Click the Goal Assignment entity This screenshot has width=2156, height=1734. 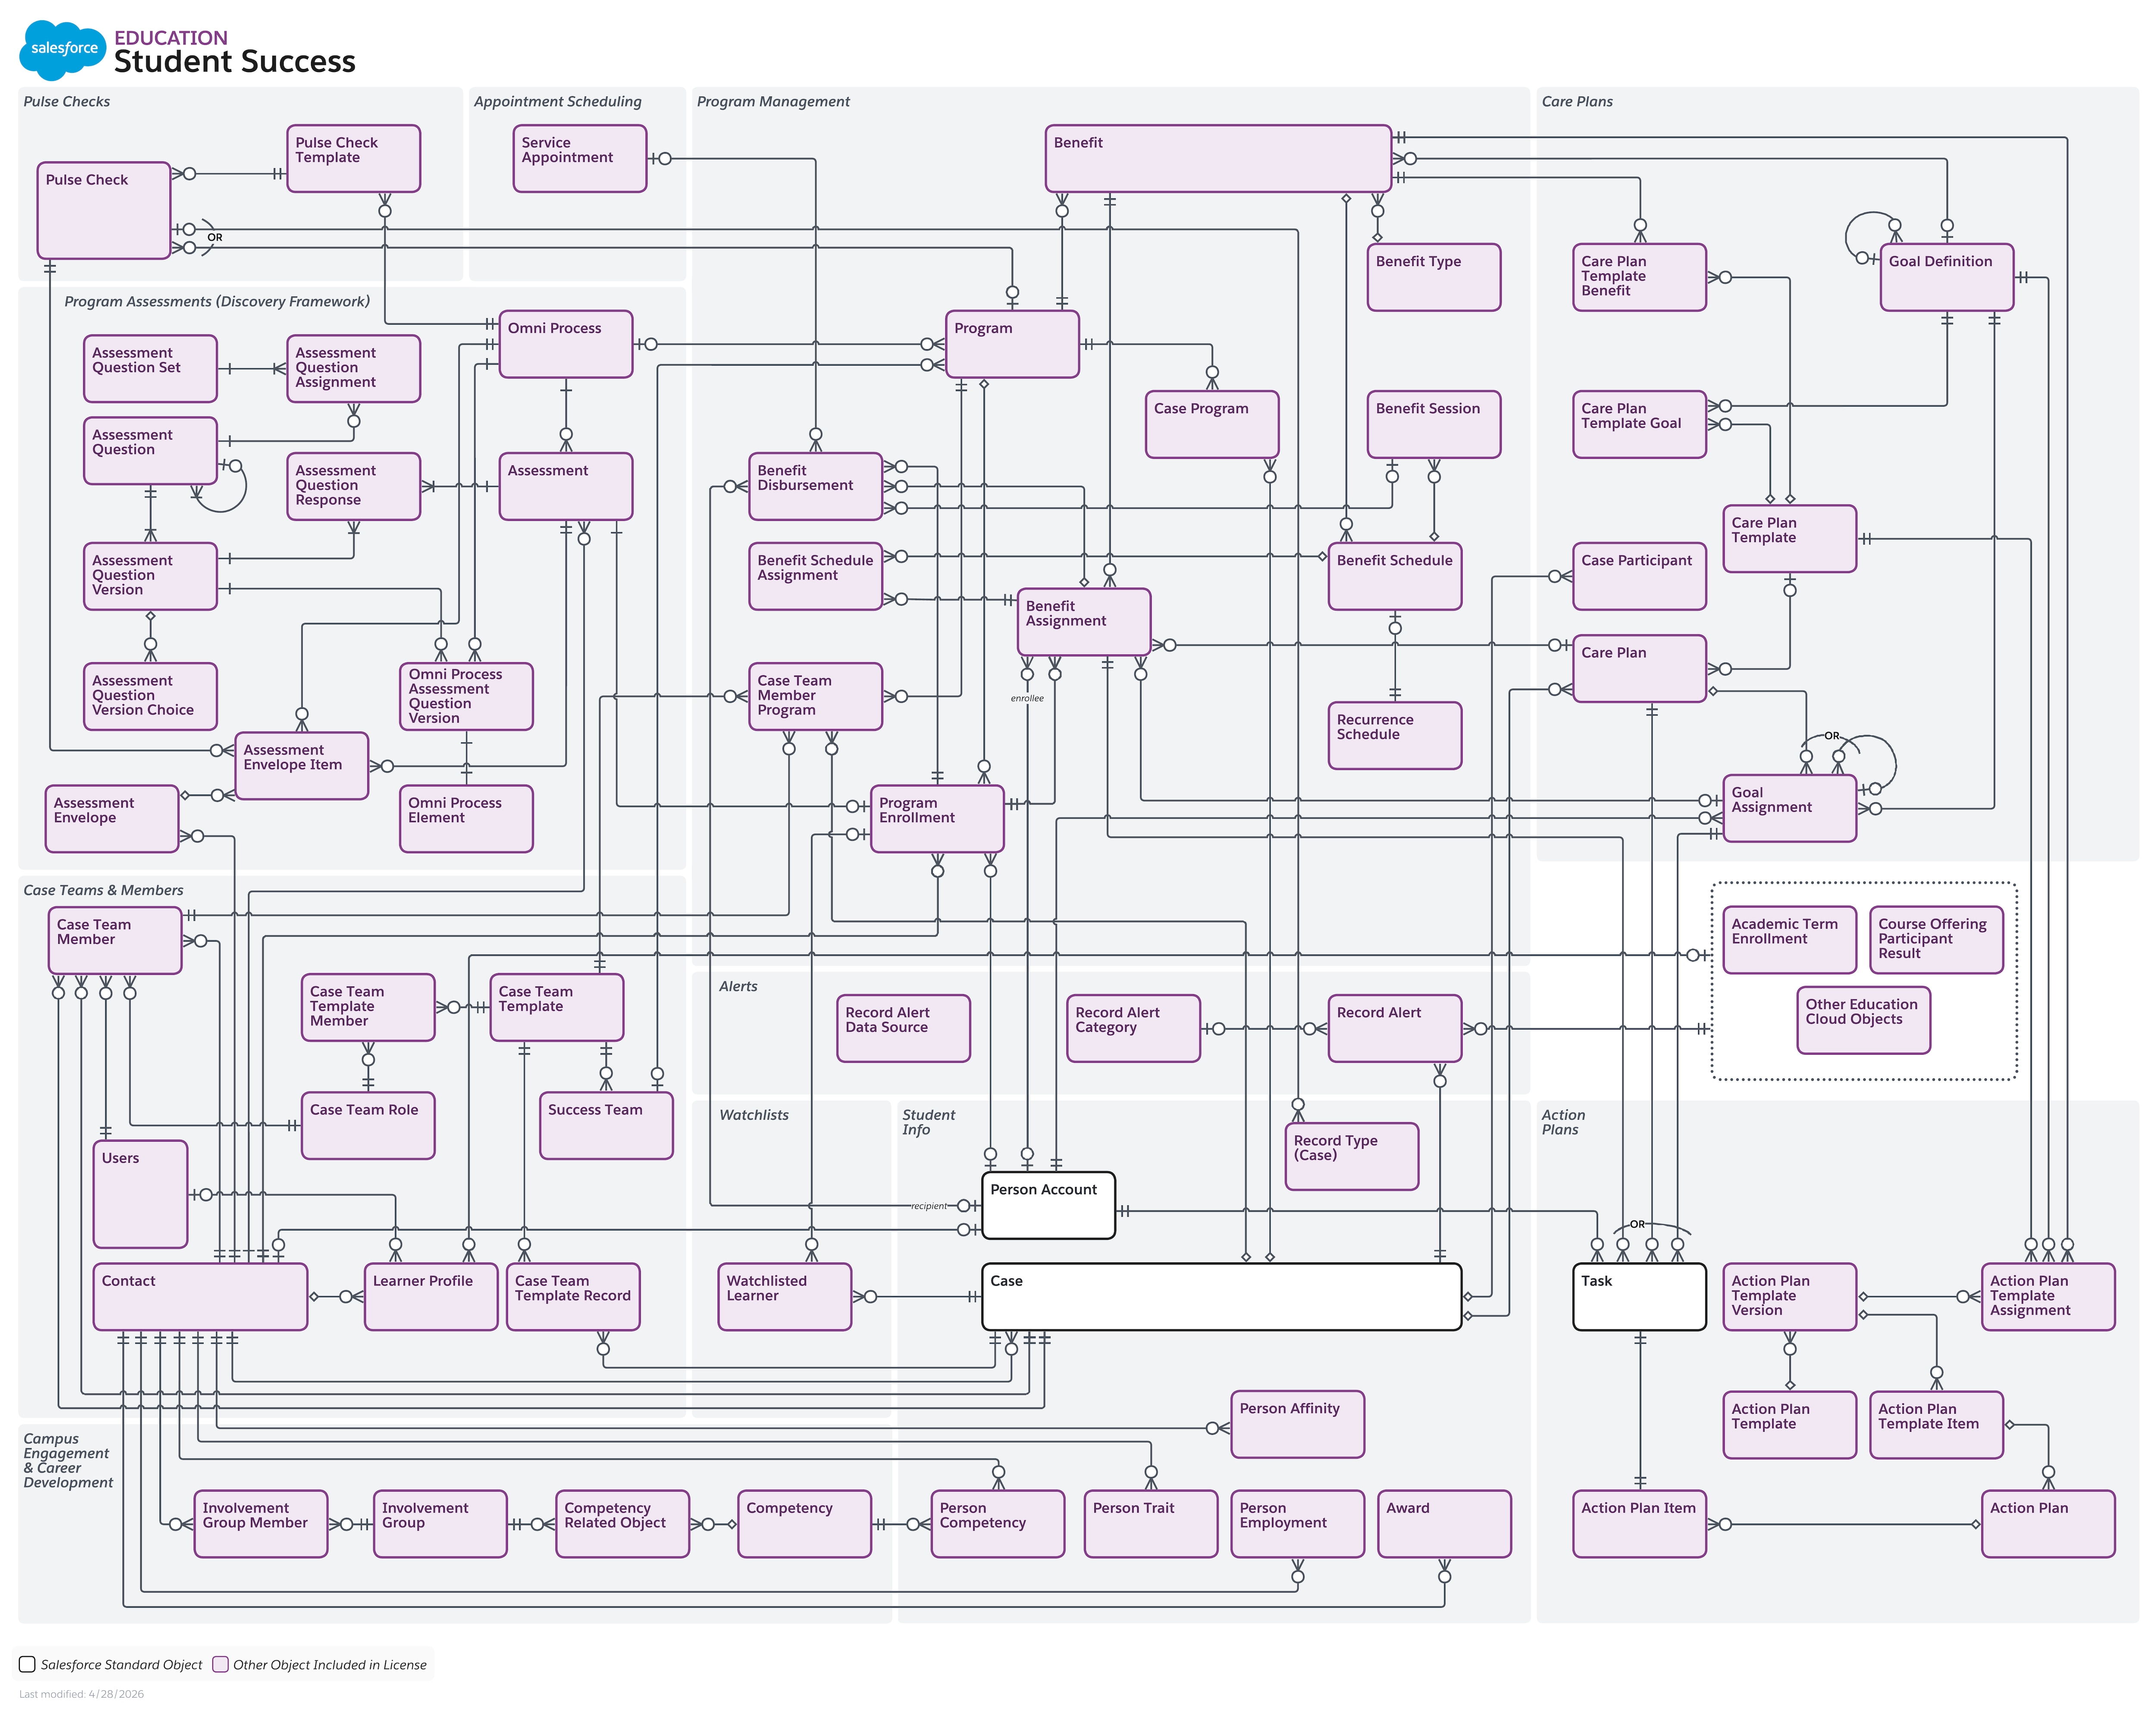point(1790,808)
